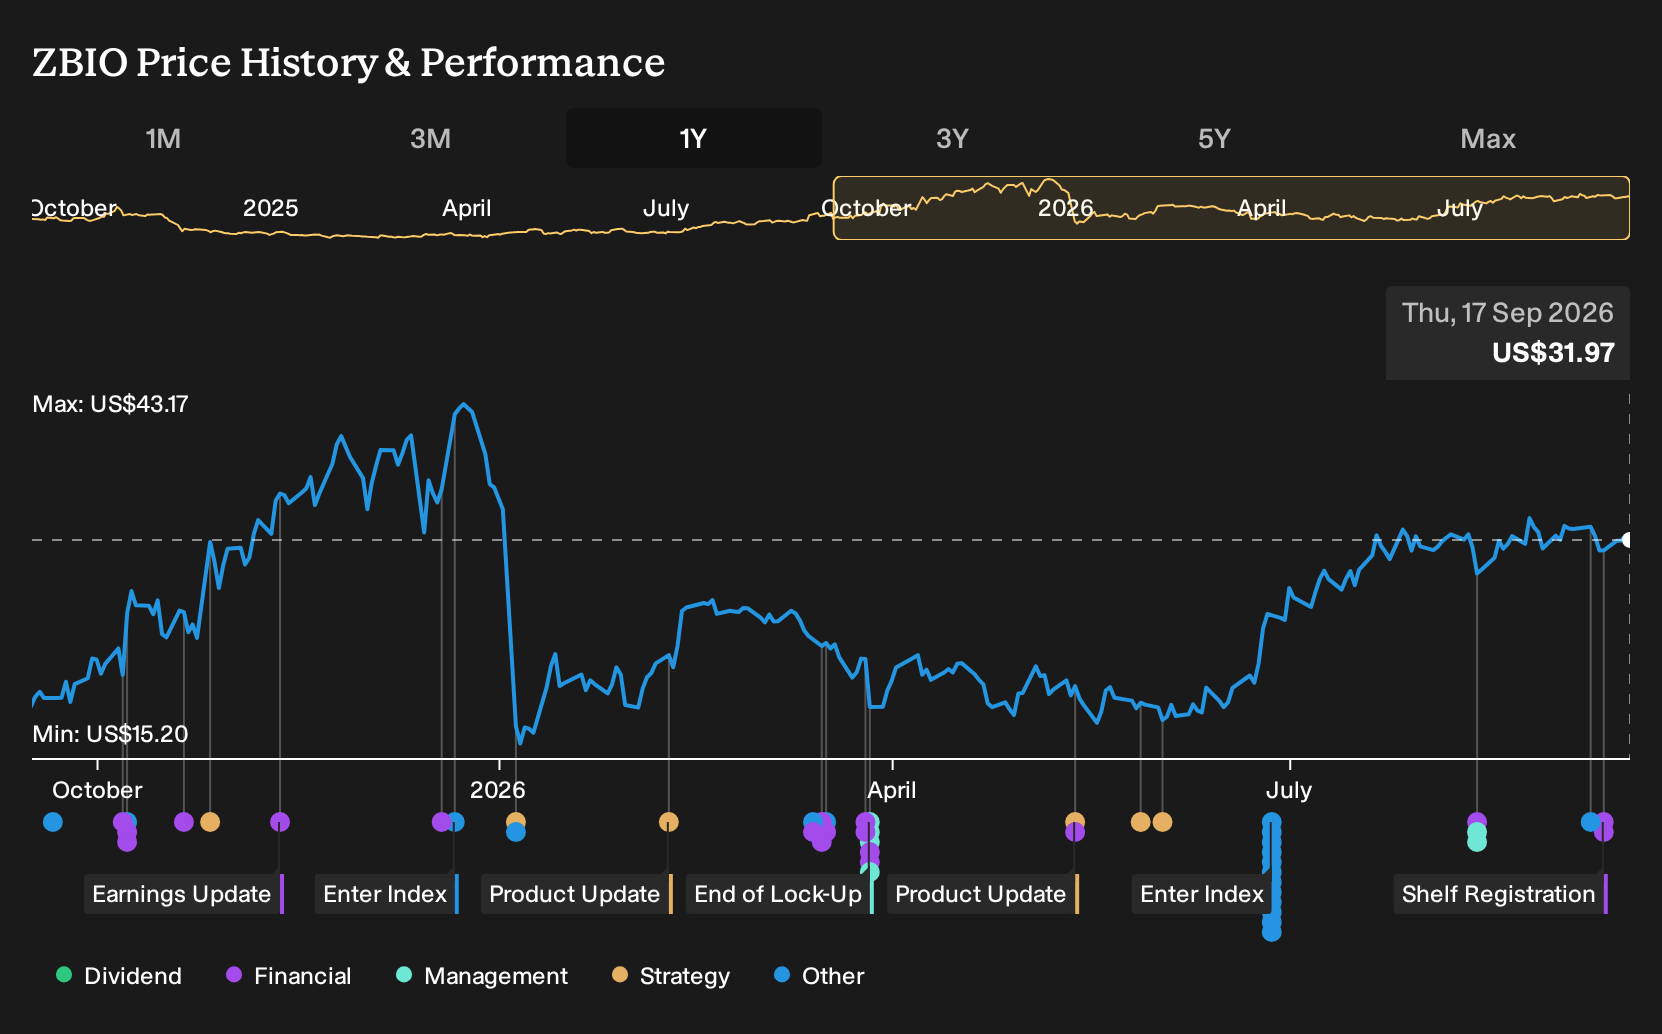
Task: Switch to the 3Y time range
Action: 952,138
